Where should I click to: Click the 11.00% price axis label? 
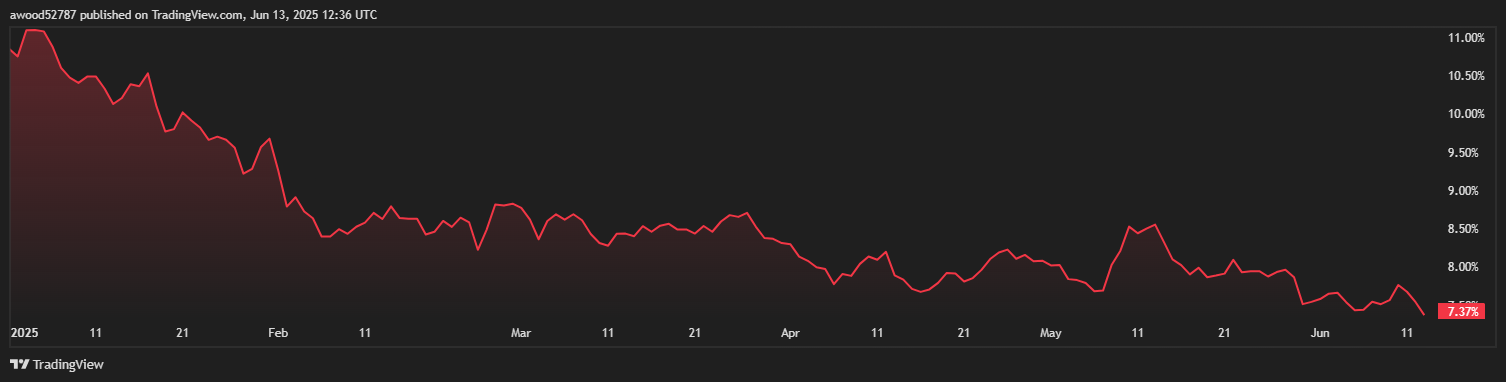click(x=1465, y=38)
